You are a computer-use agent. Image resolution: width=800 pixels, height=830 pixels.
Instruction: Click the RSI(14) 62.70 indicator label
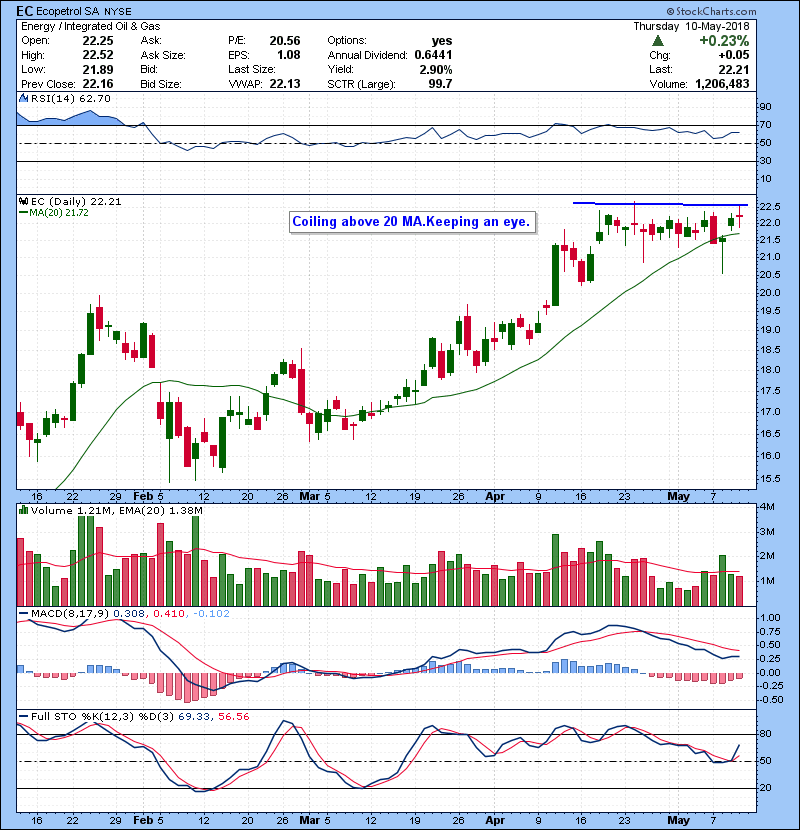pos(70,98)
